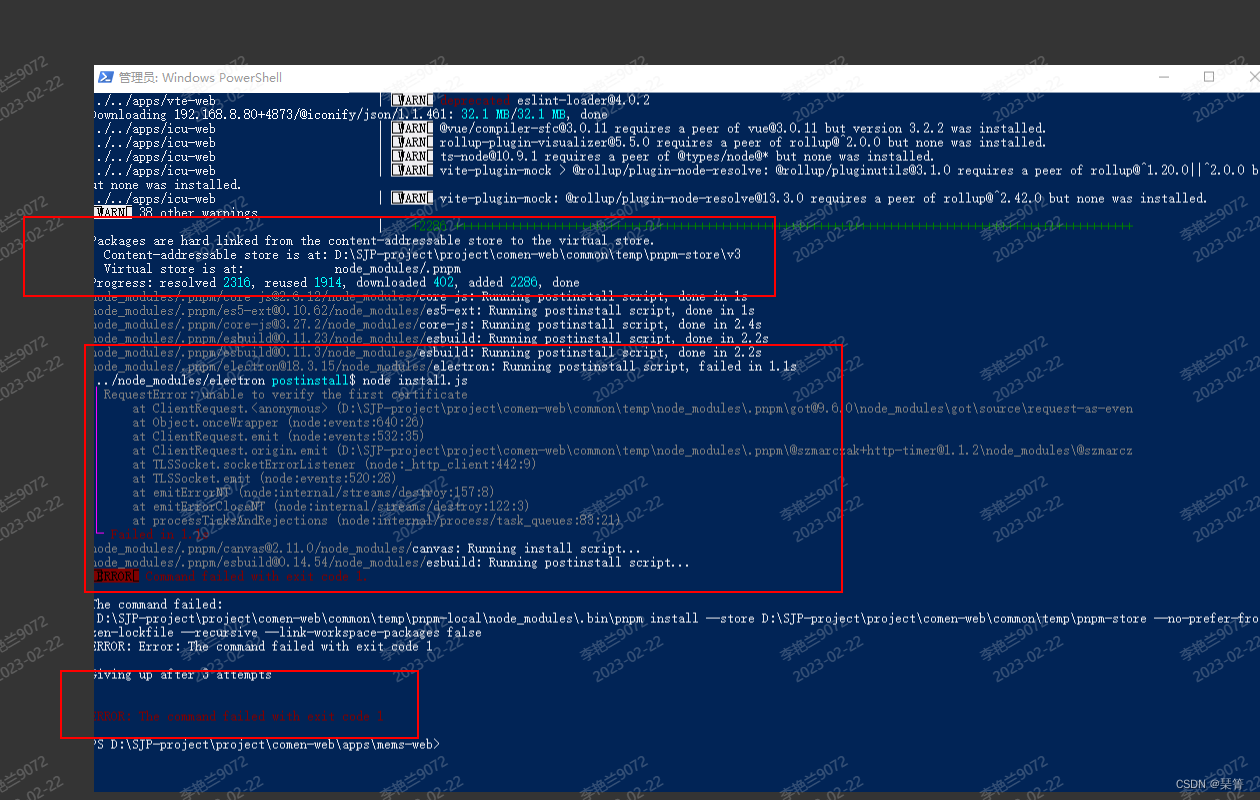Click the 'at emitErrorNT' stack trace line

(x=312, y=493)
